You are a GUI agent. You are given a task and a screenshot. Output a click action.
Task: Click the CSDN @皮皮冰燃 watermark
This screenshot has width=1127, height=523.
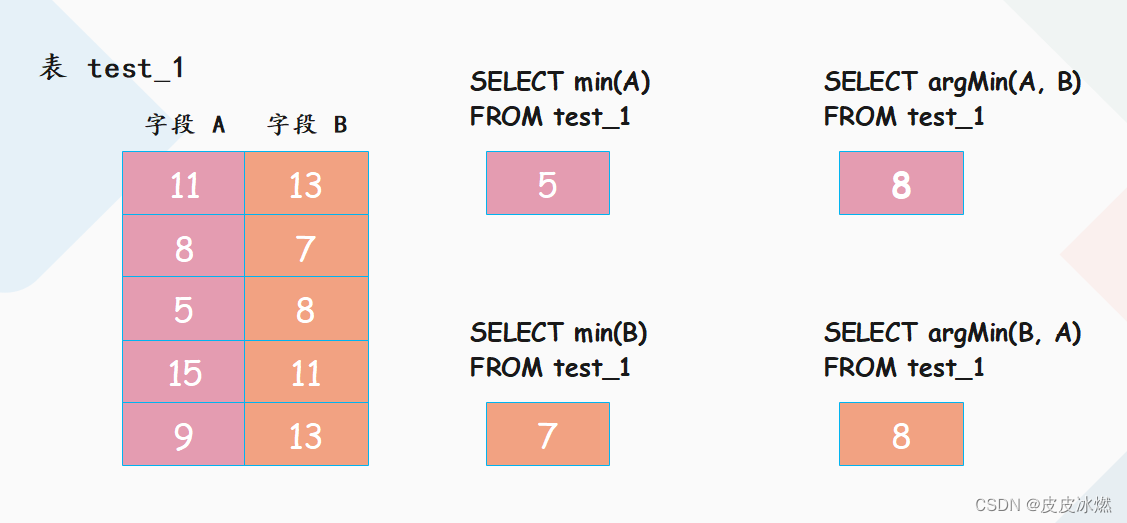point(1044,504)
